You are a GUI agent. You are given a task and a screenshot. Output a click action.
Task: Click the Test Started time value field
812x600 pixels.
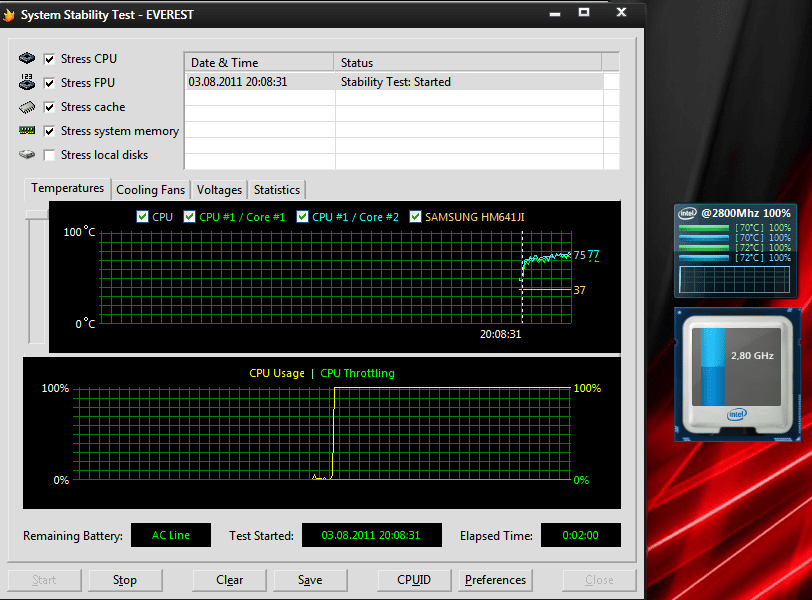point(371,535)
